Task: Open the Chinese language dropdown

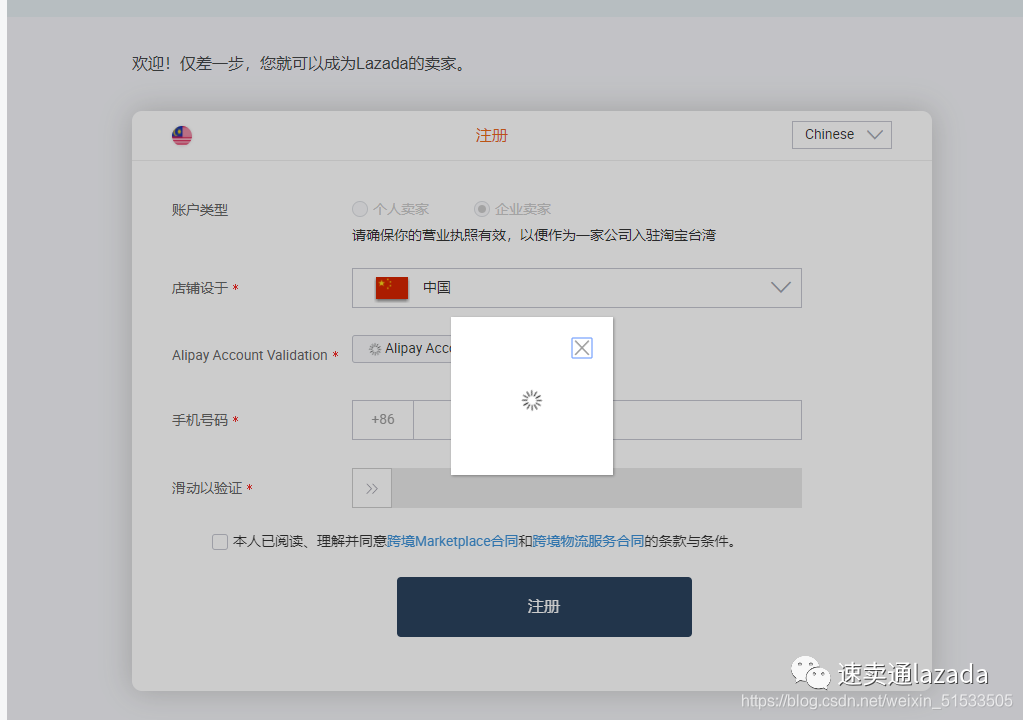Action: click(x=842, y=134)
